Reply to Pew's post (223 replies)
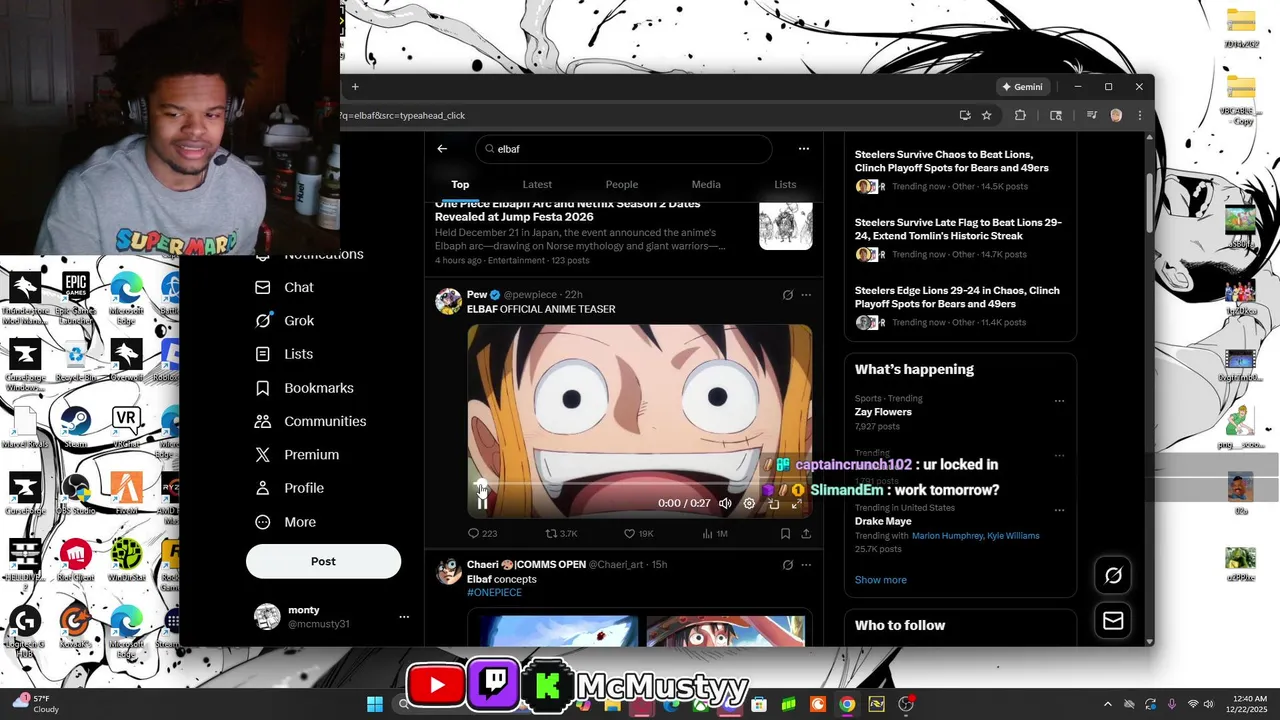 482,534
